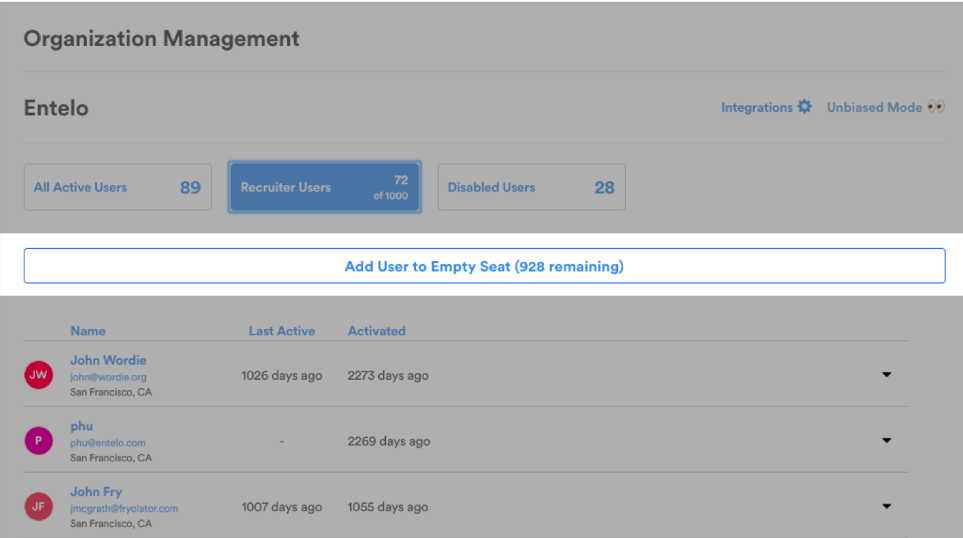Open the phu user name link
The height and width of the screenshot is (538, 963).
81,426
